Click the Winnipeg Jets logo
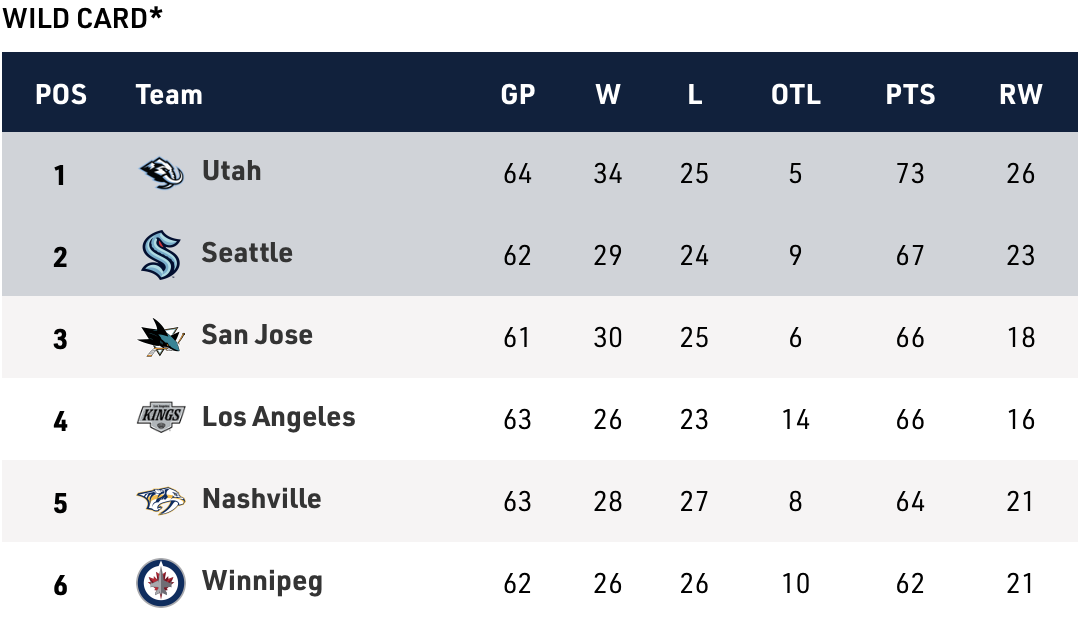 coord(161,582)
